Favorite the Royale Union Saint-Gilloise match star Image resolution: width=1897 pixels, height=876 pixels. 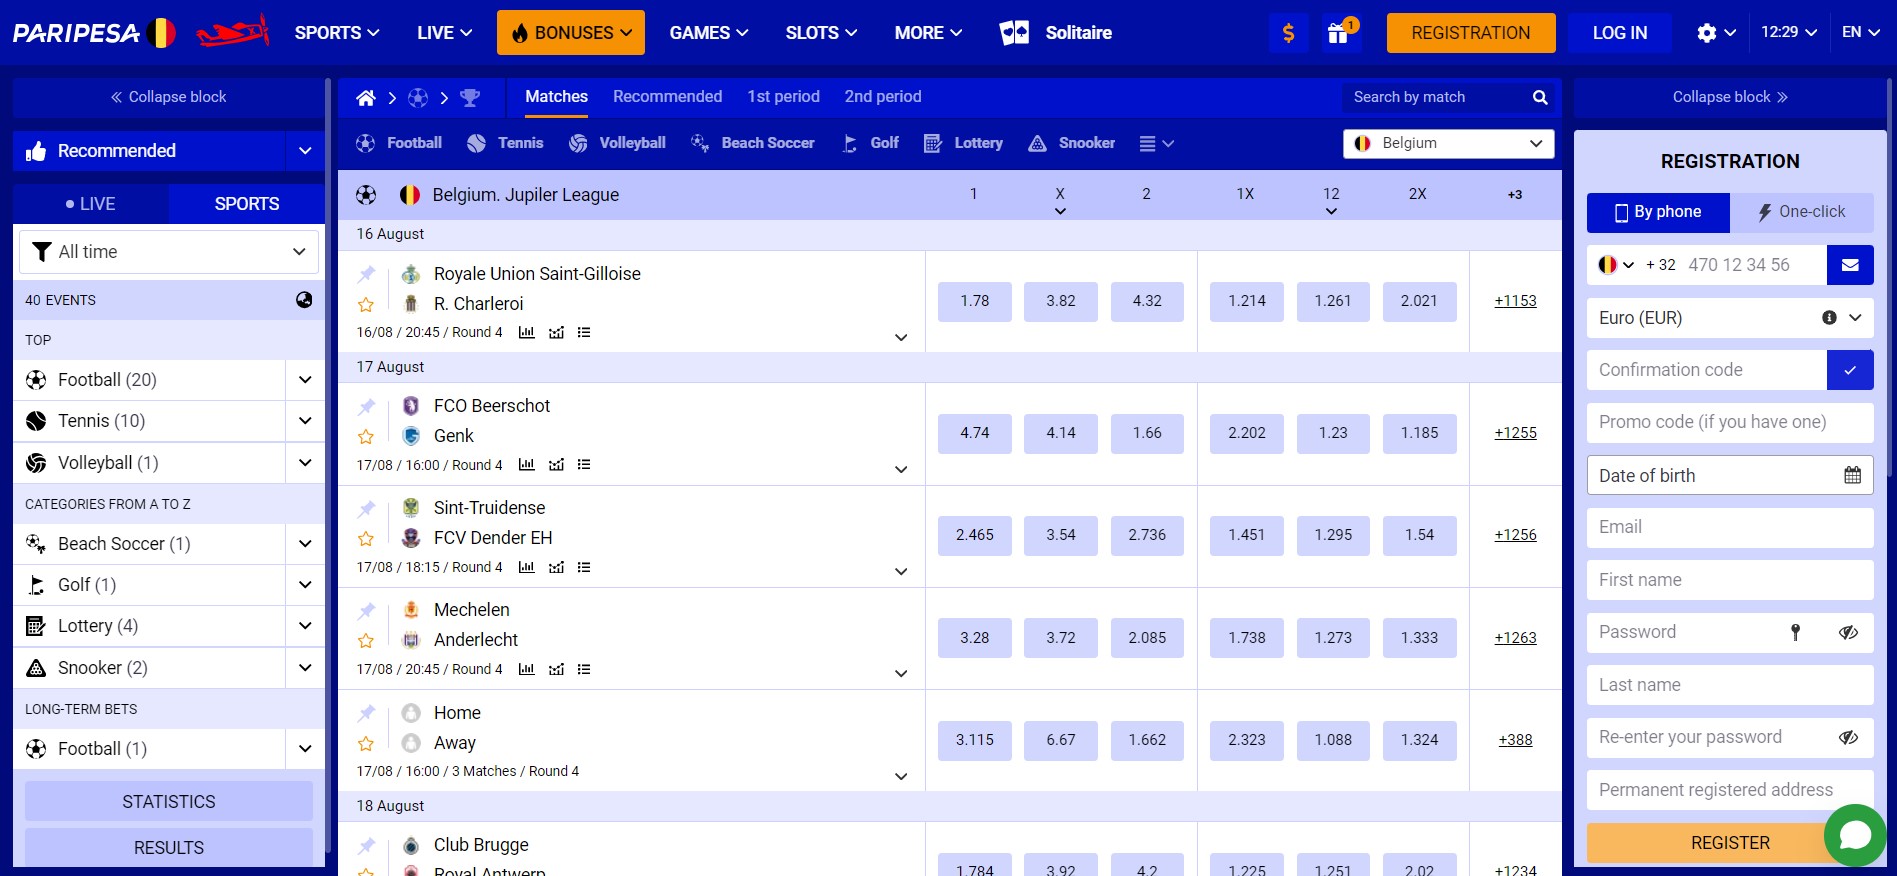click(366, 304)
